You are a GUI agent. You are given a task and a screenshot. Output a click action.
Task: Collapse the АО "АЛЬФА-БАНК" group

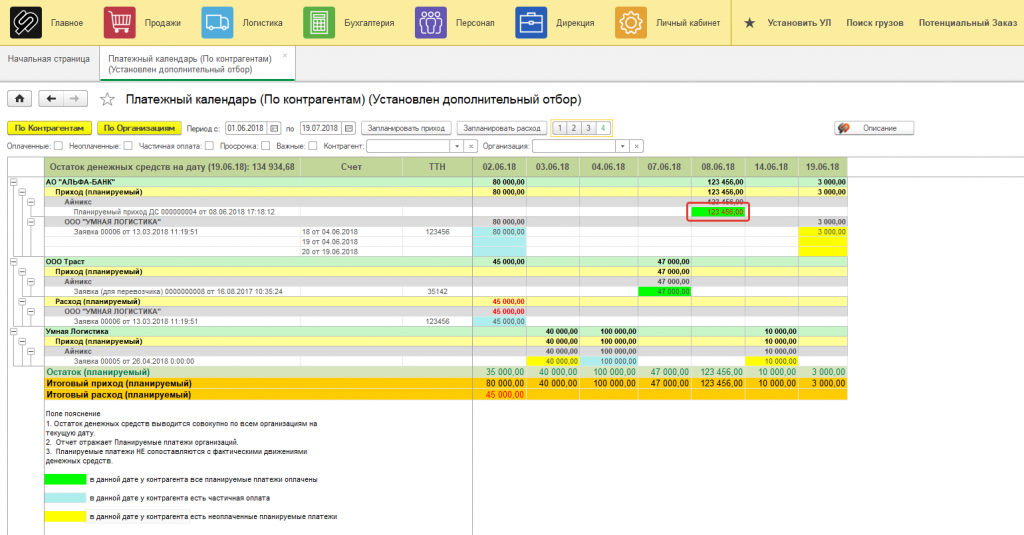[x=14, y=182]
